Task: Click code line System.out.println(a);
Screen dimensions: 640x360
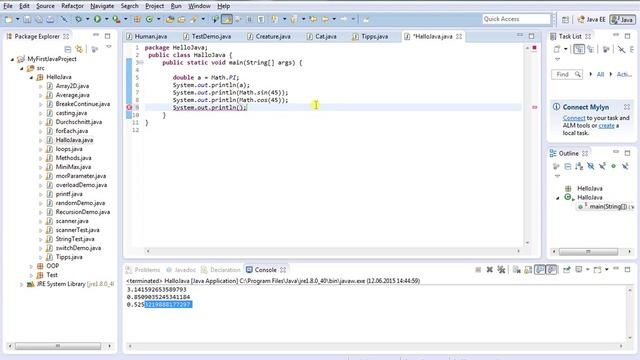Action: (211, 85)
